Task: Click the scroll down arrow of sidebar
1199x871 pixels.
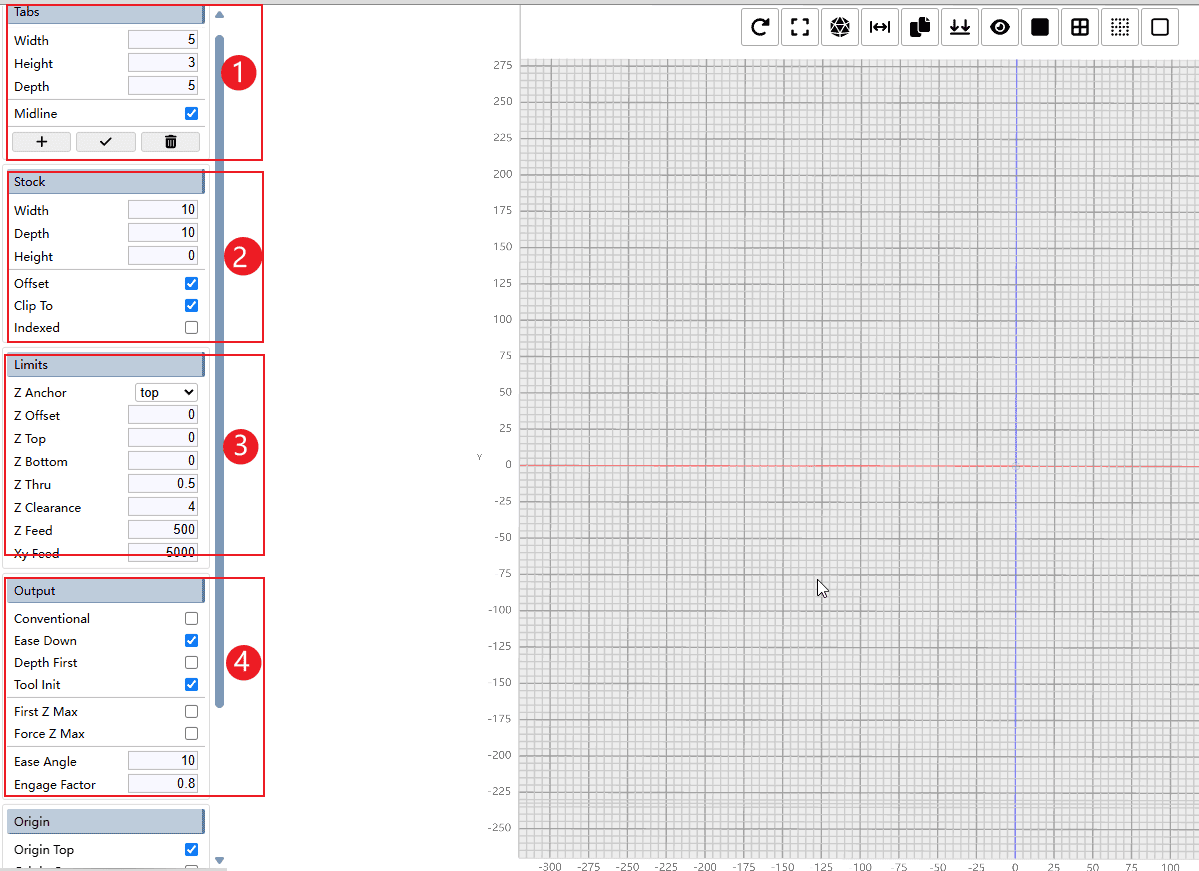Action: (220, 860)
